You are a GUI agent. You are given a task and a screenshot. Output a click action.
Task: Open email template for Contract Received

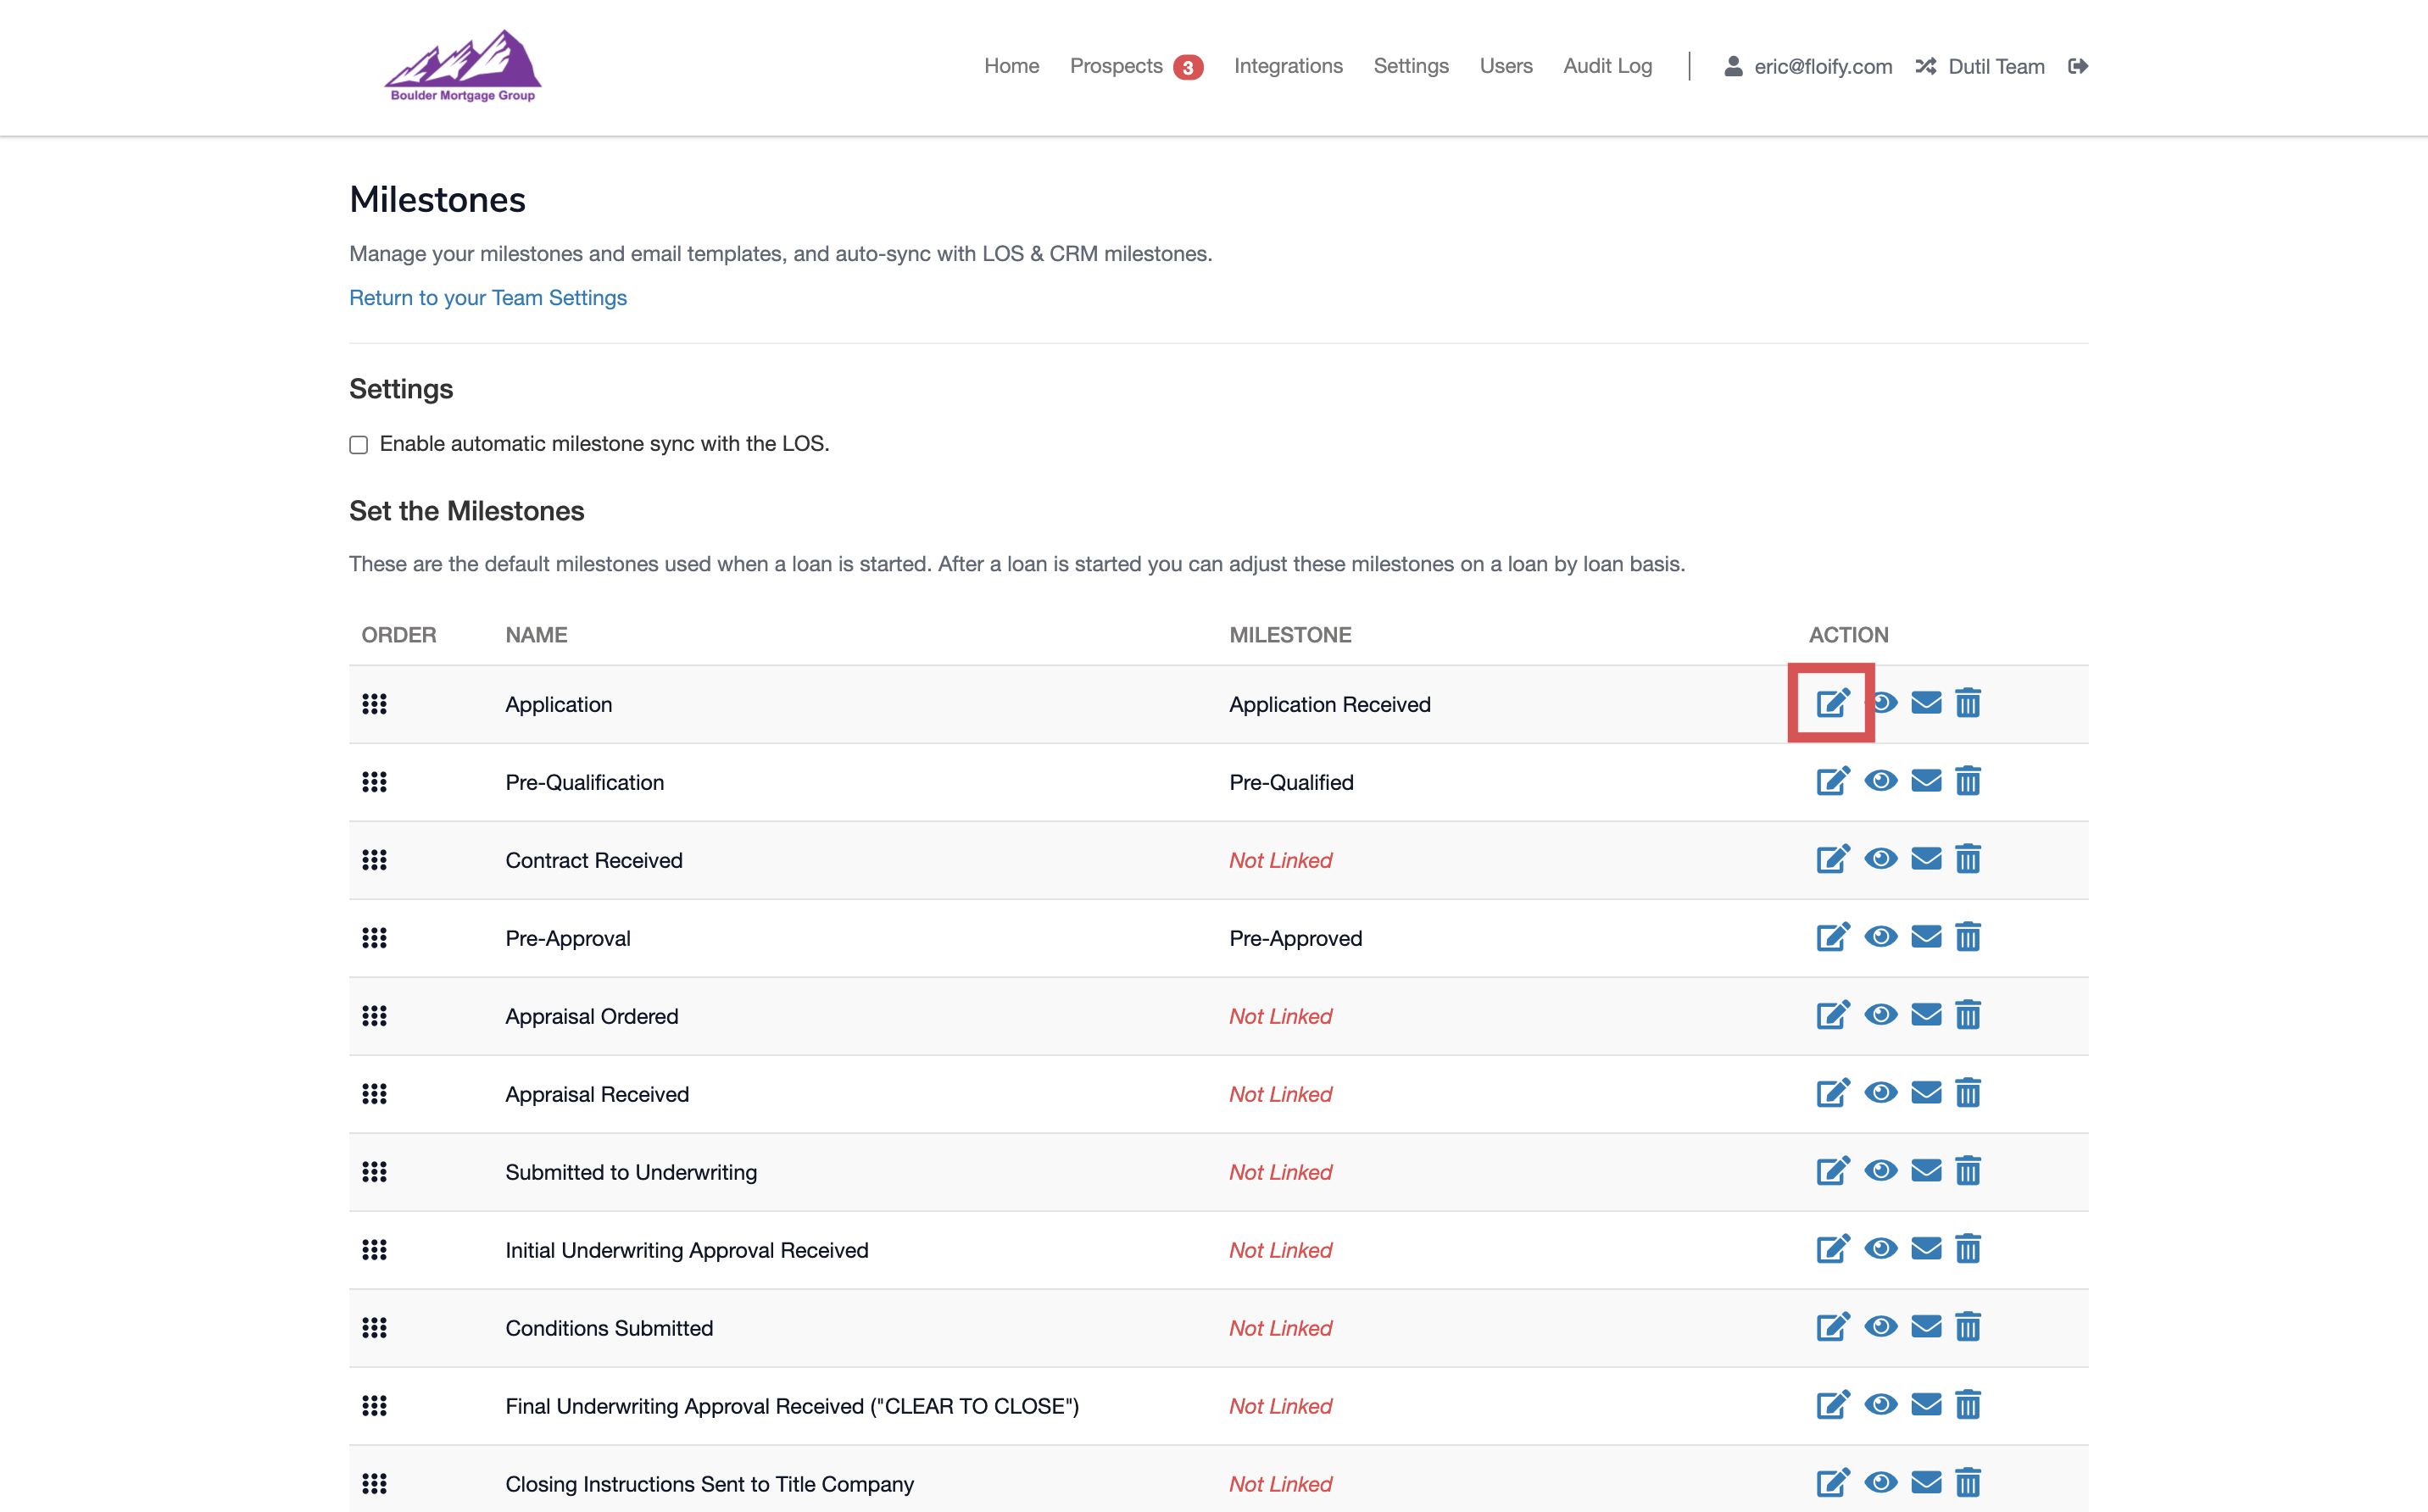point(1926,859)
